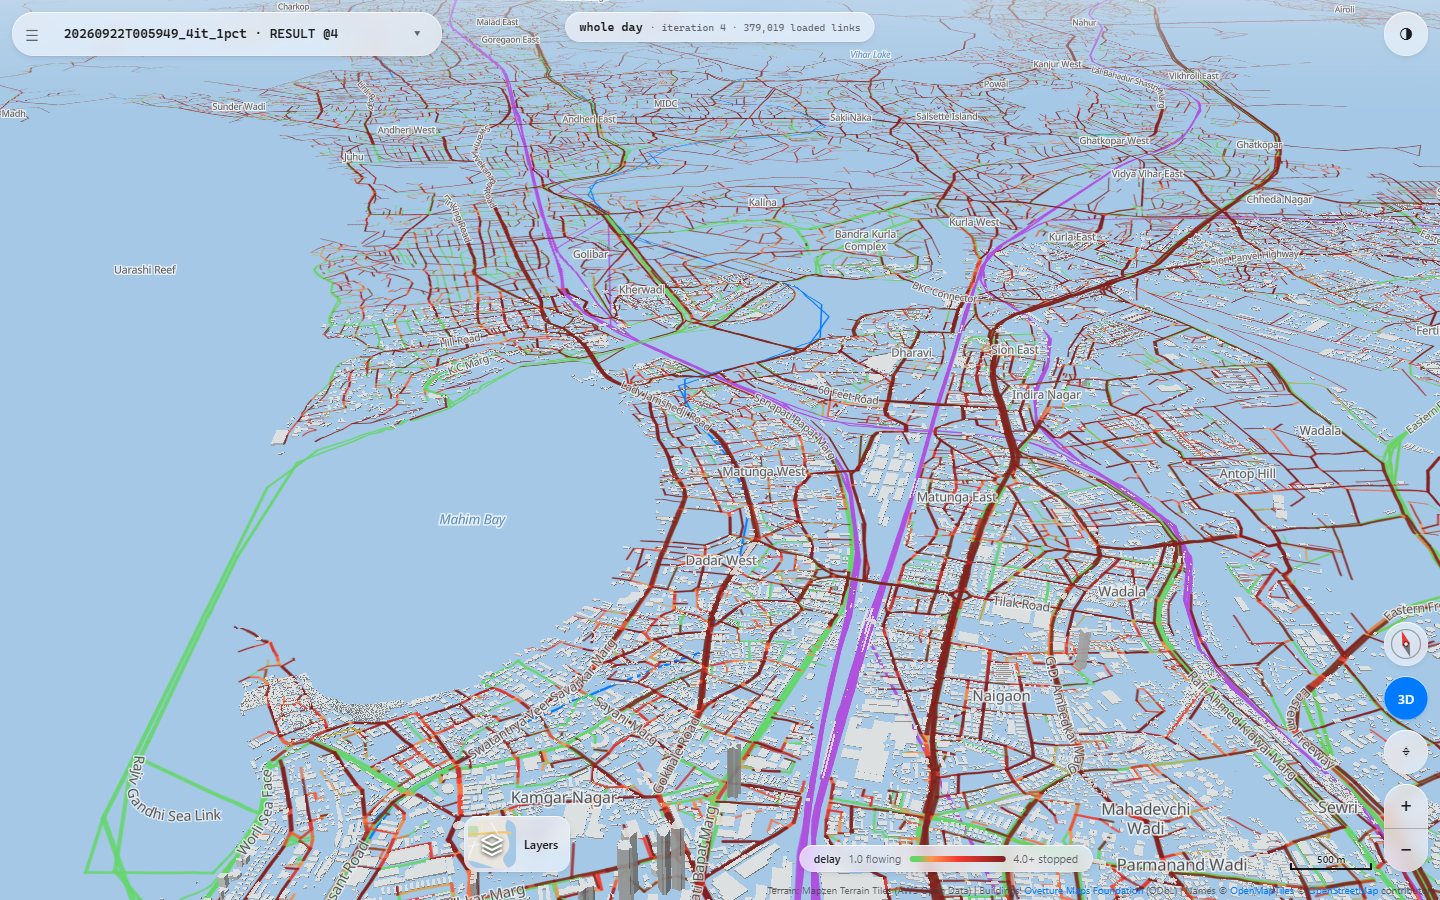The width and height of the screenshot is (1440, 900).
Task: Open the Overture Maps Foundation attribution link
Action: pyautogui.click(x=1083, y=890)
